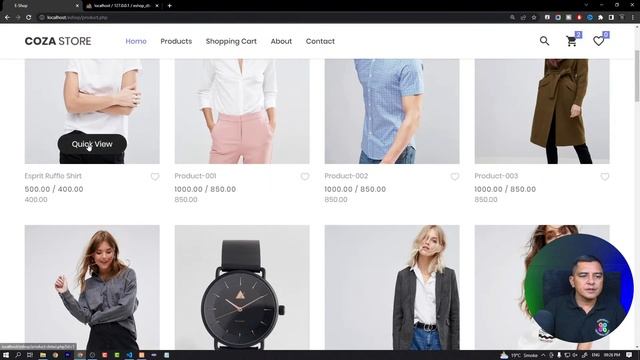The height and width of the screenshot is (360, 640).
Task: Click the black watch product image
Action: pyautogui.click(x=242, y=287)
